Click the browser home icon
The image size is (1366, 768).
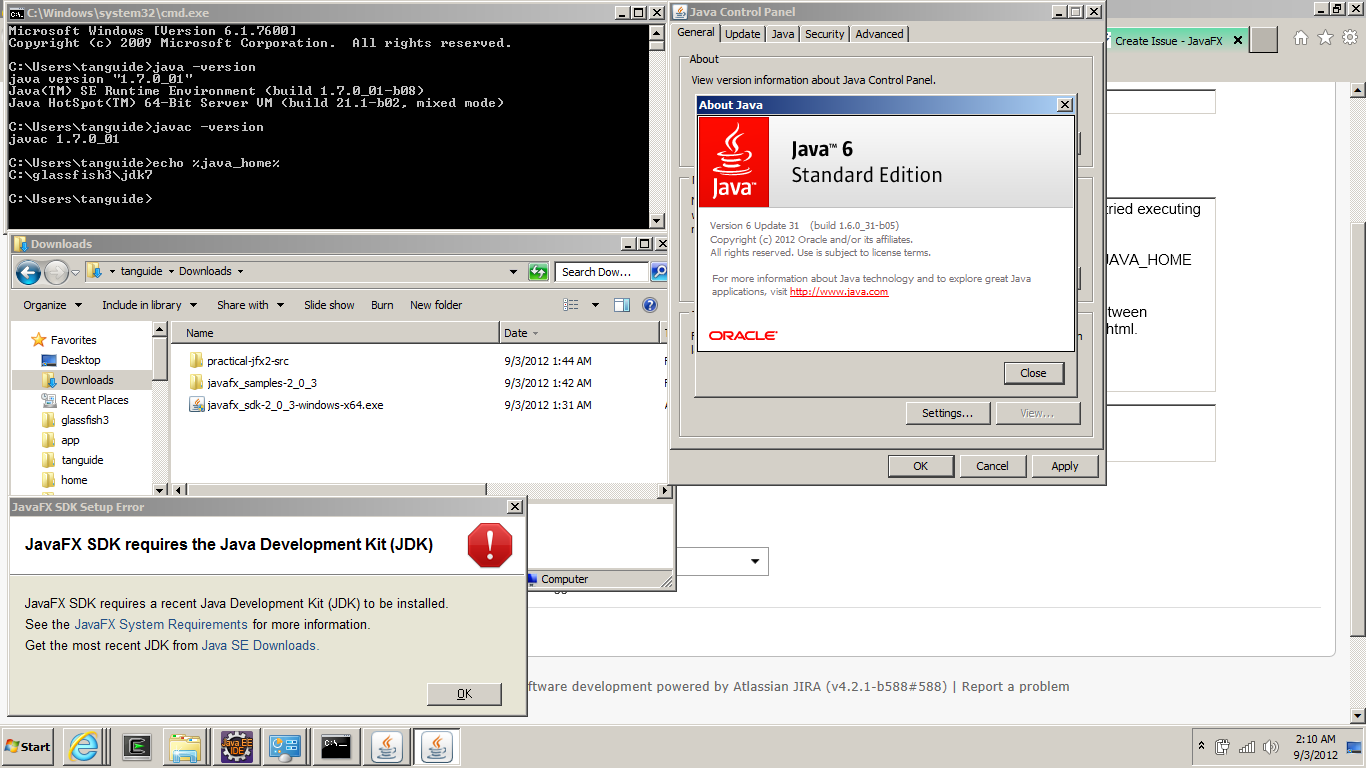coord(1300,38)
